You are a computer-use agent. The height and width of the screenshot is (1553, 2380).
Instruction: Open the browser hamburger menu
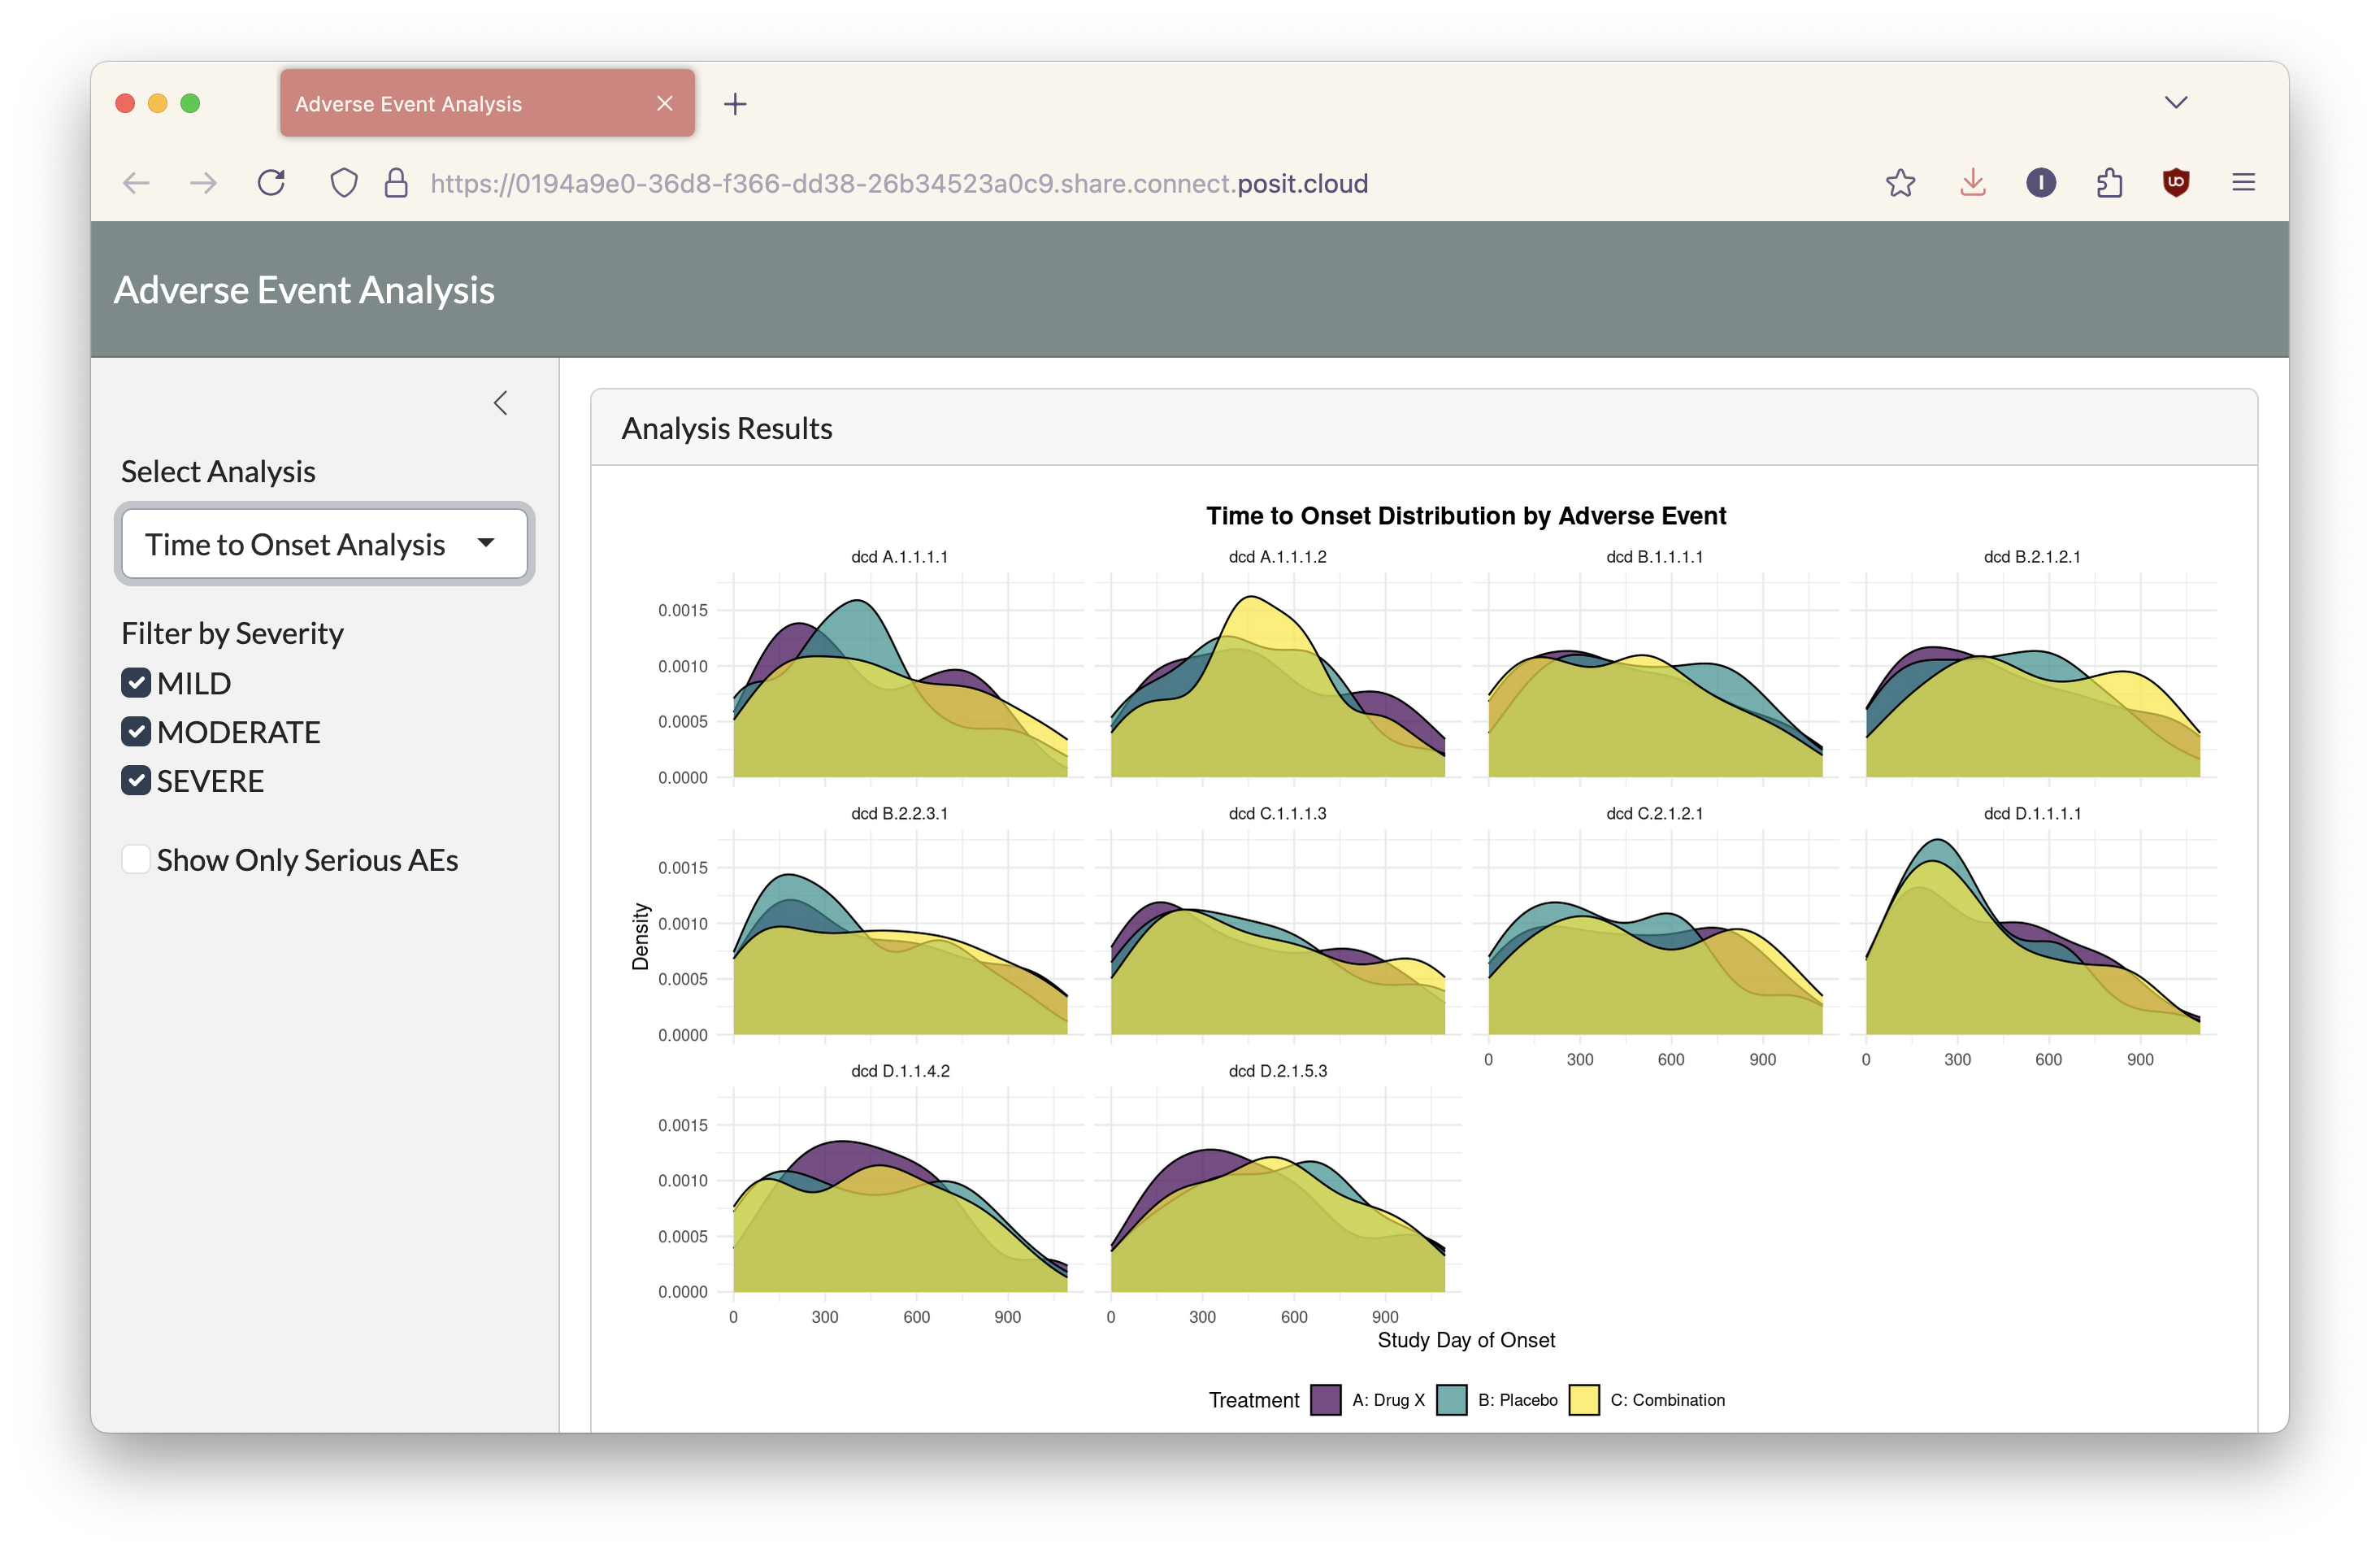coord(2243,183)
